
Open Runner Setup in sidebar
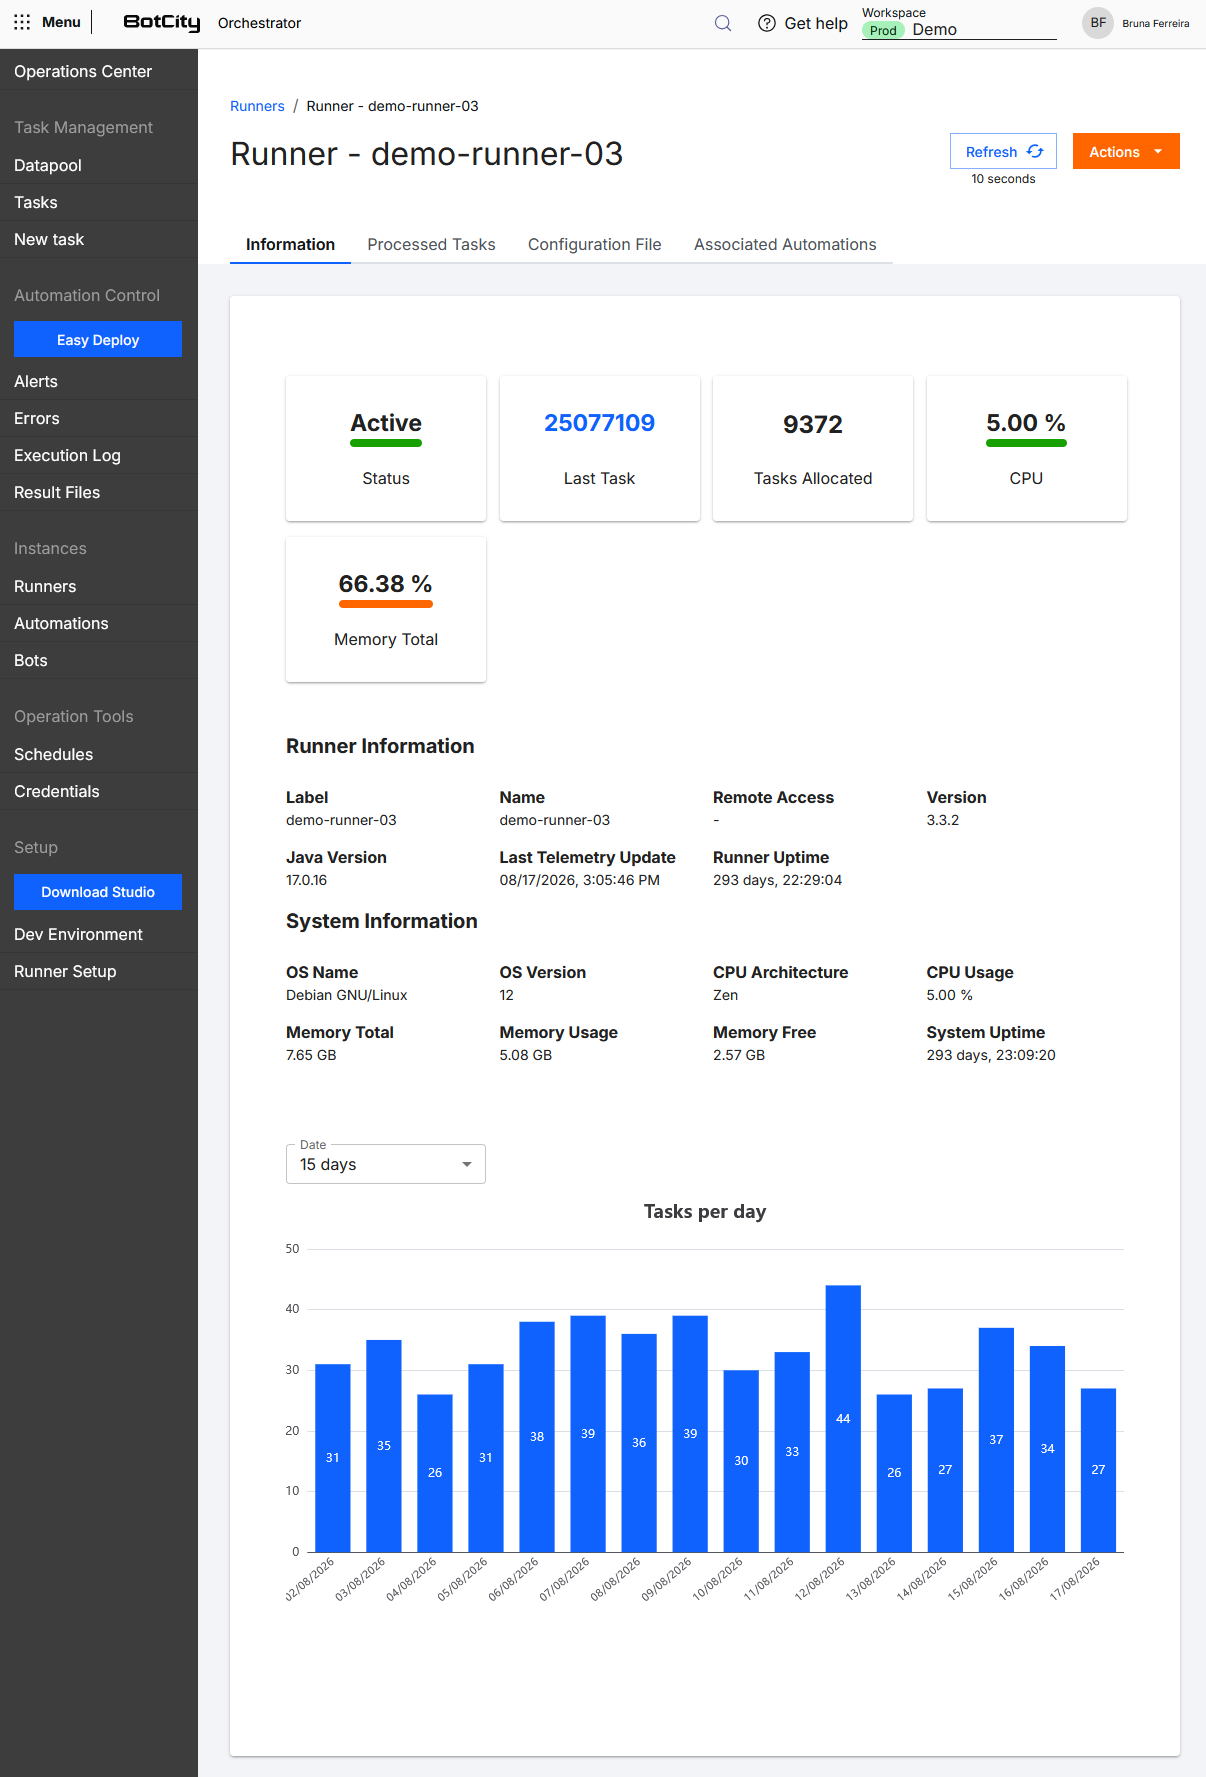(x=99, y=971)
